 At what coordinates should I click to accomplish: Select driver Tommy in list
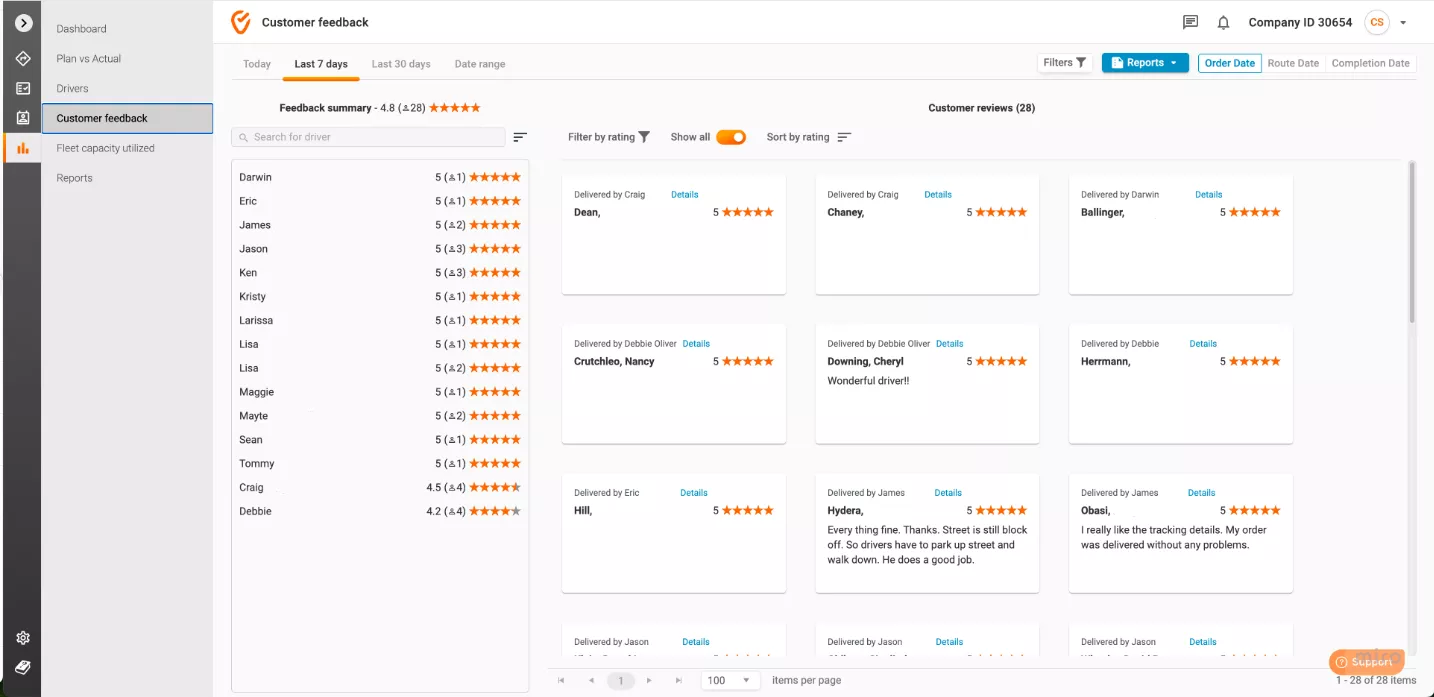pyautogui.click(x=380, y=464)
